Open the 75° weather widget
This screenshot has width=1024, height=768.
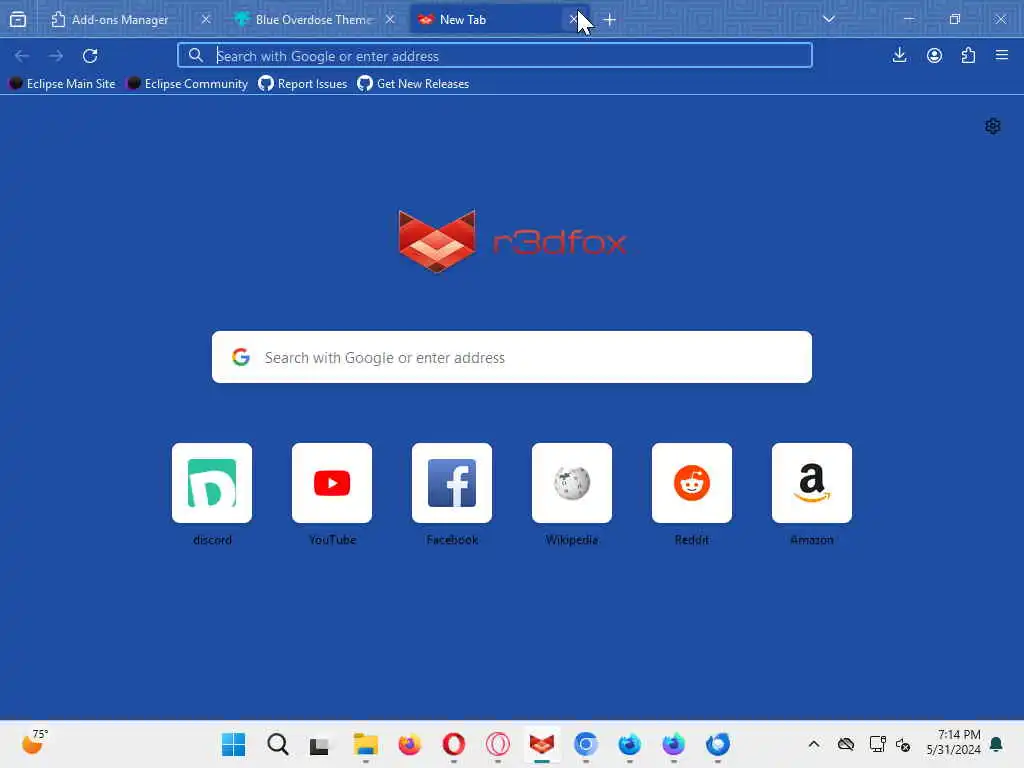pos(35,743)
